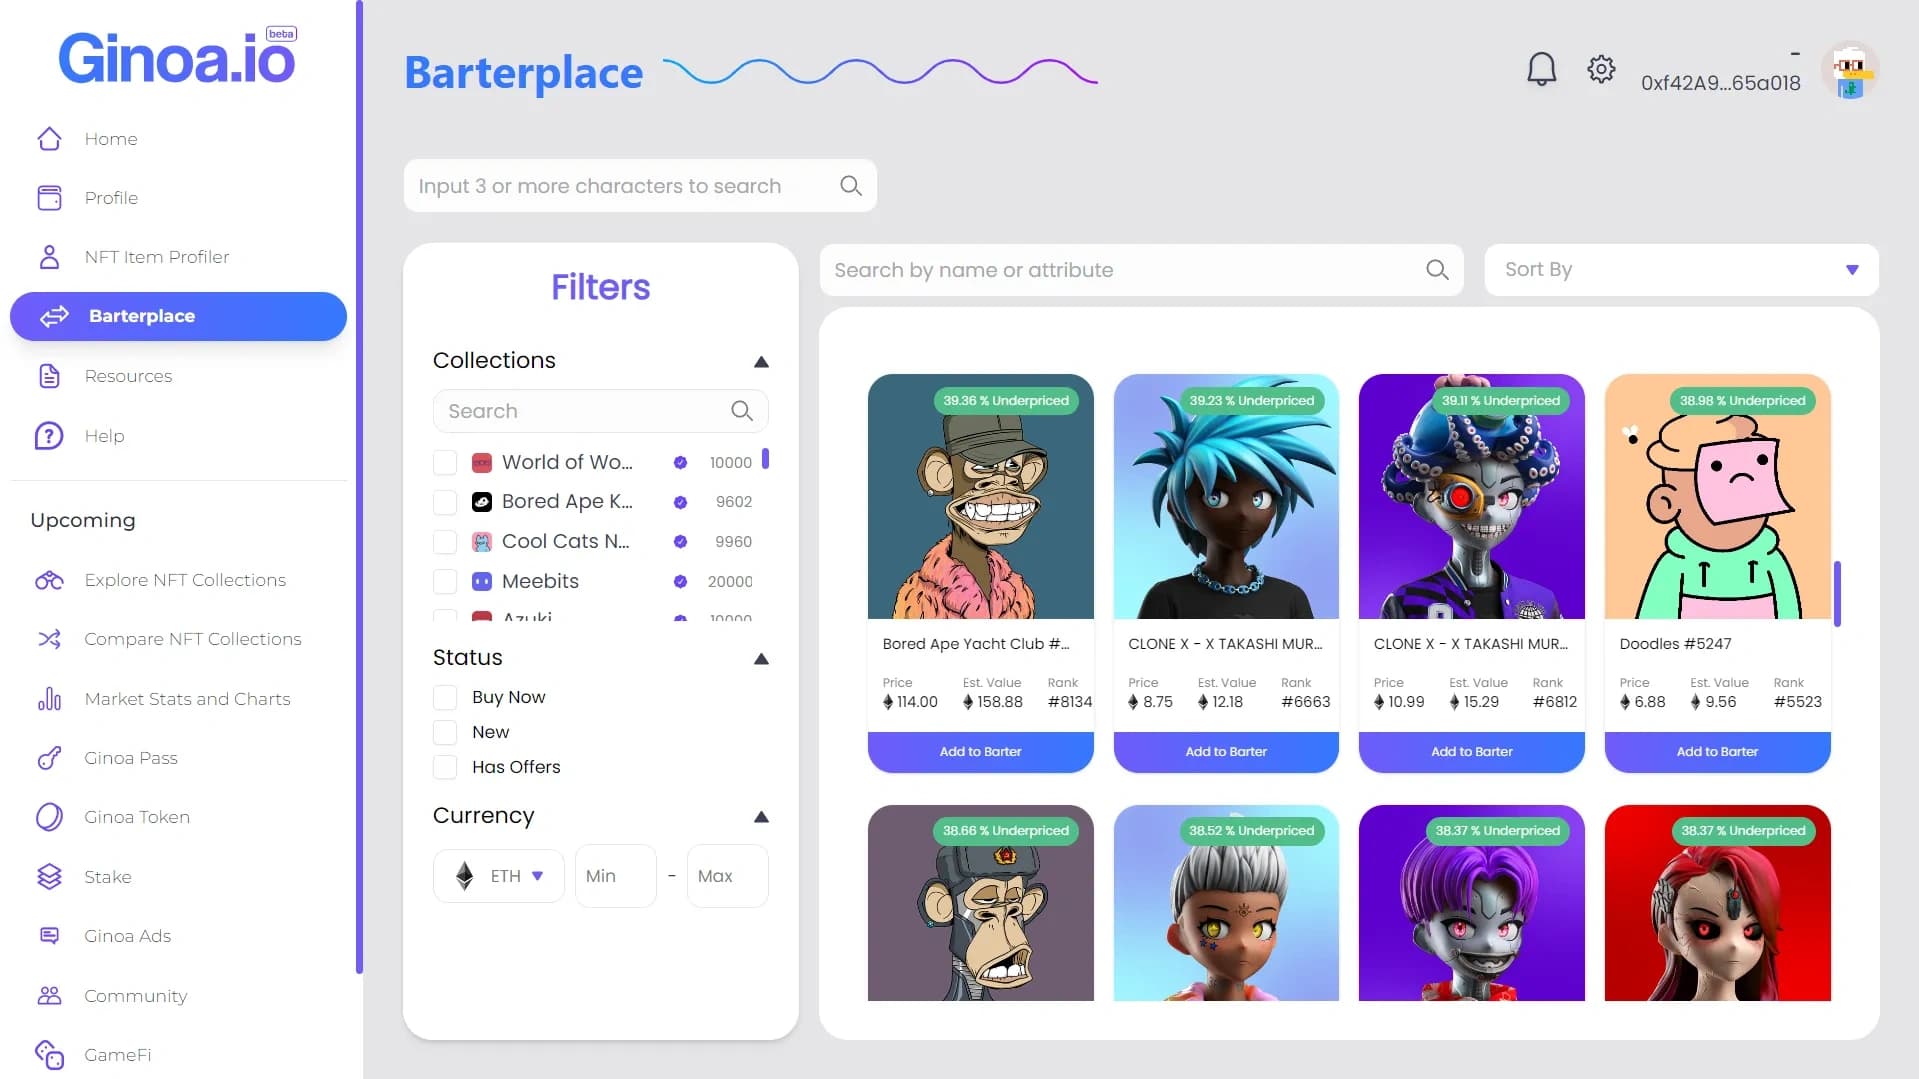Image resolution: width=1919 pixels, height=1079 pixels.
Task: Focus the Collections Search field
Action: [x=600, y=411]
